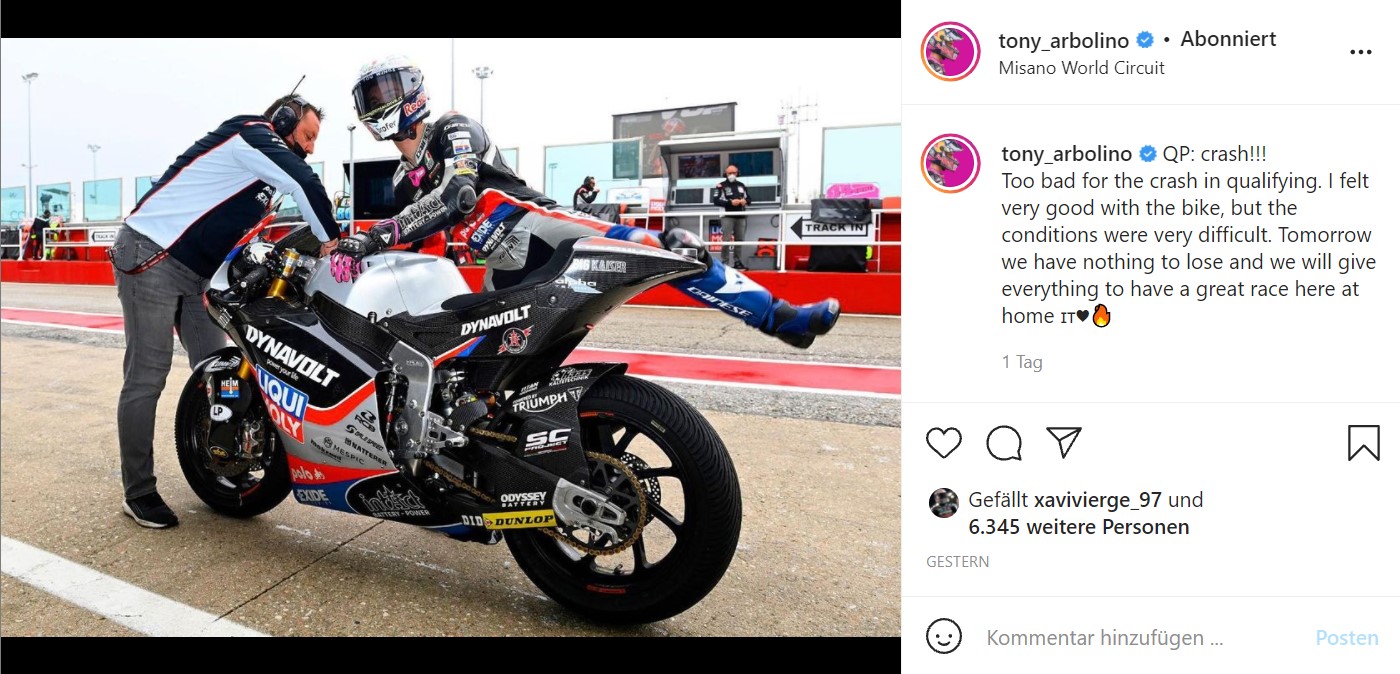Image resolution: width=1400 pixels, height=674 pixels.
Task: Open the tony_arbolino profile from header username
Action: point(1063,41)
